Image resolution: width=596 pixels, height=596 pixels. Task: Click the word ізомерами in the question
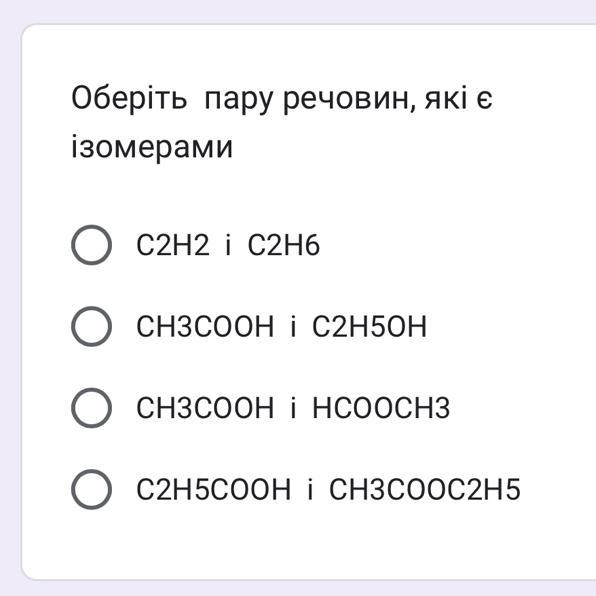tap(152, 147)
